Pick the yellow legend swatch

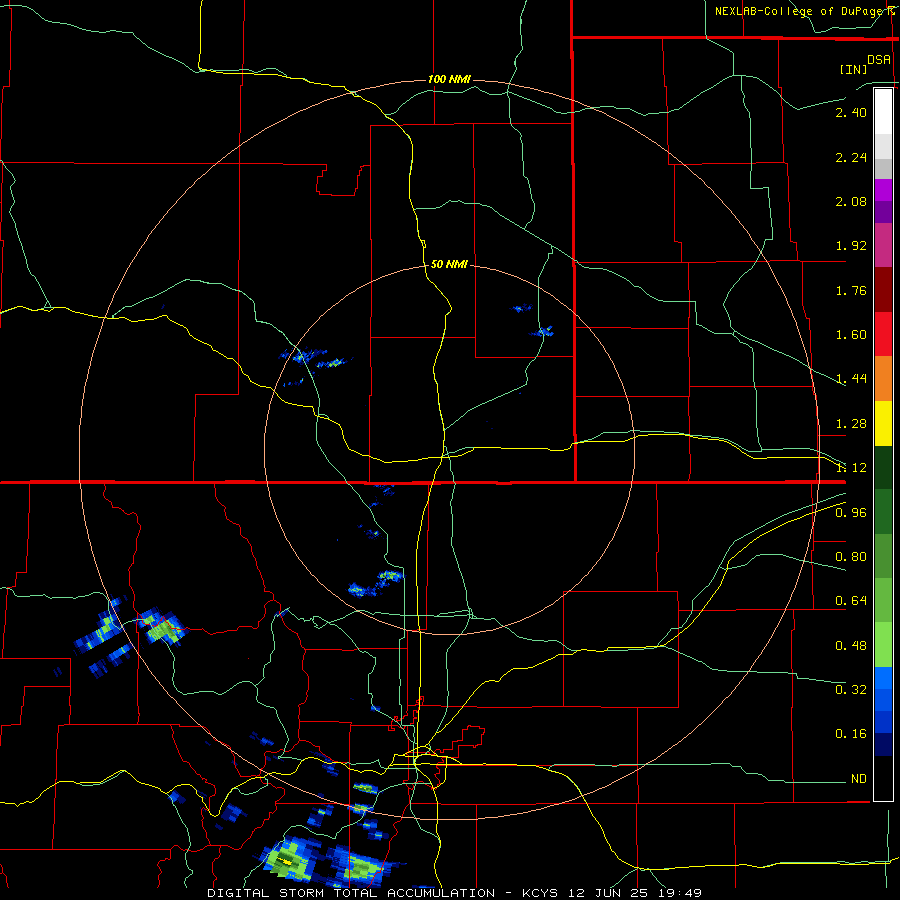tap(883, 423)
